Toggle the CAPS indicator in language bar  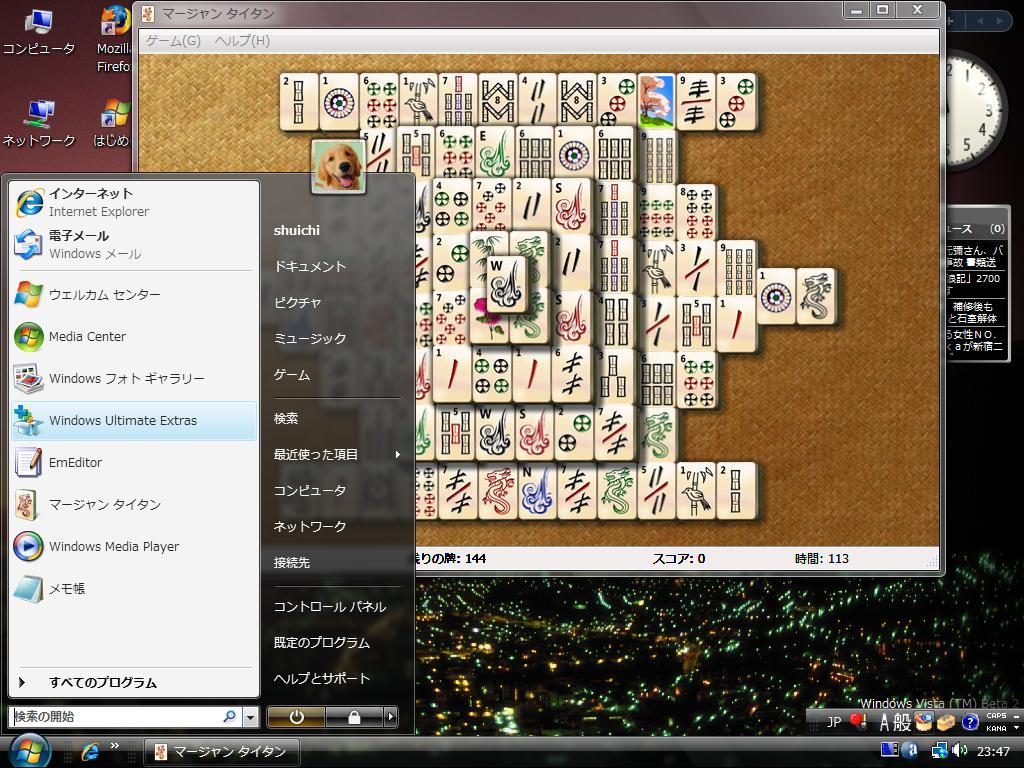click(996, 716)
